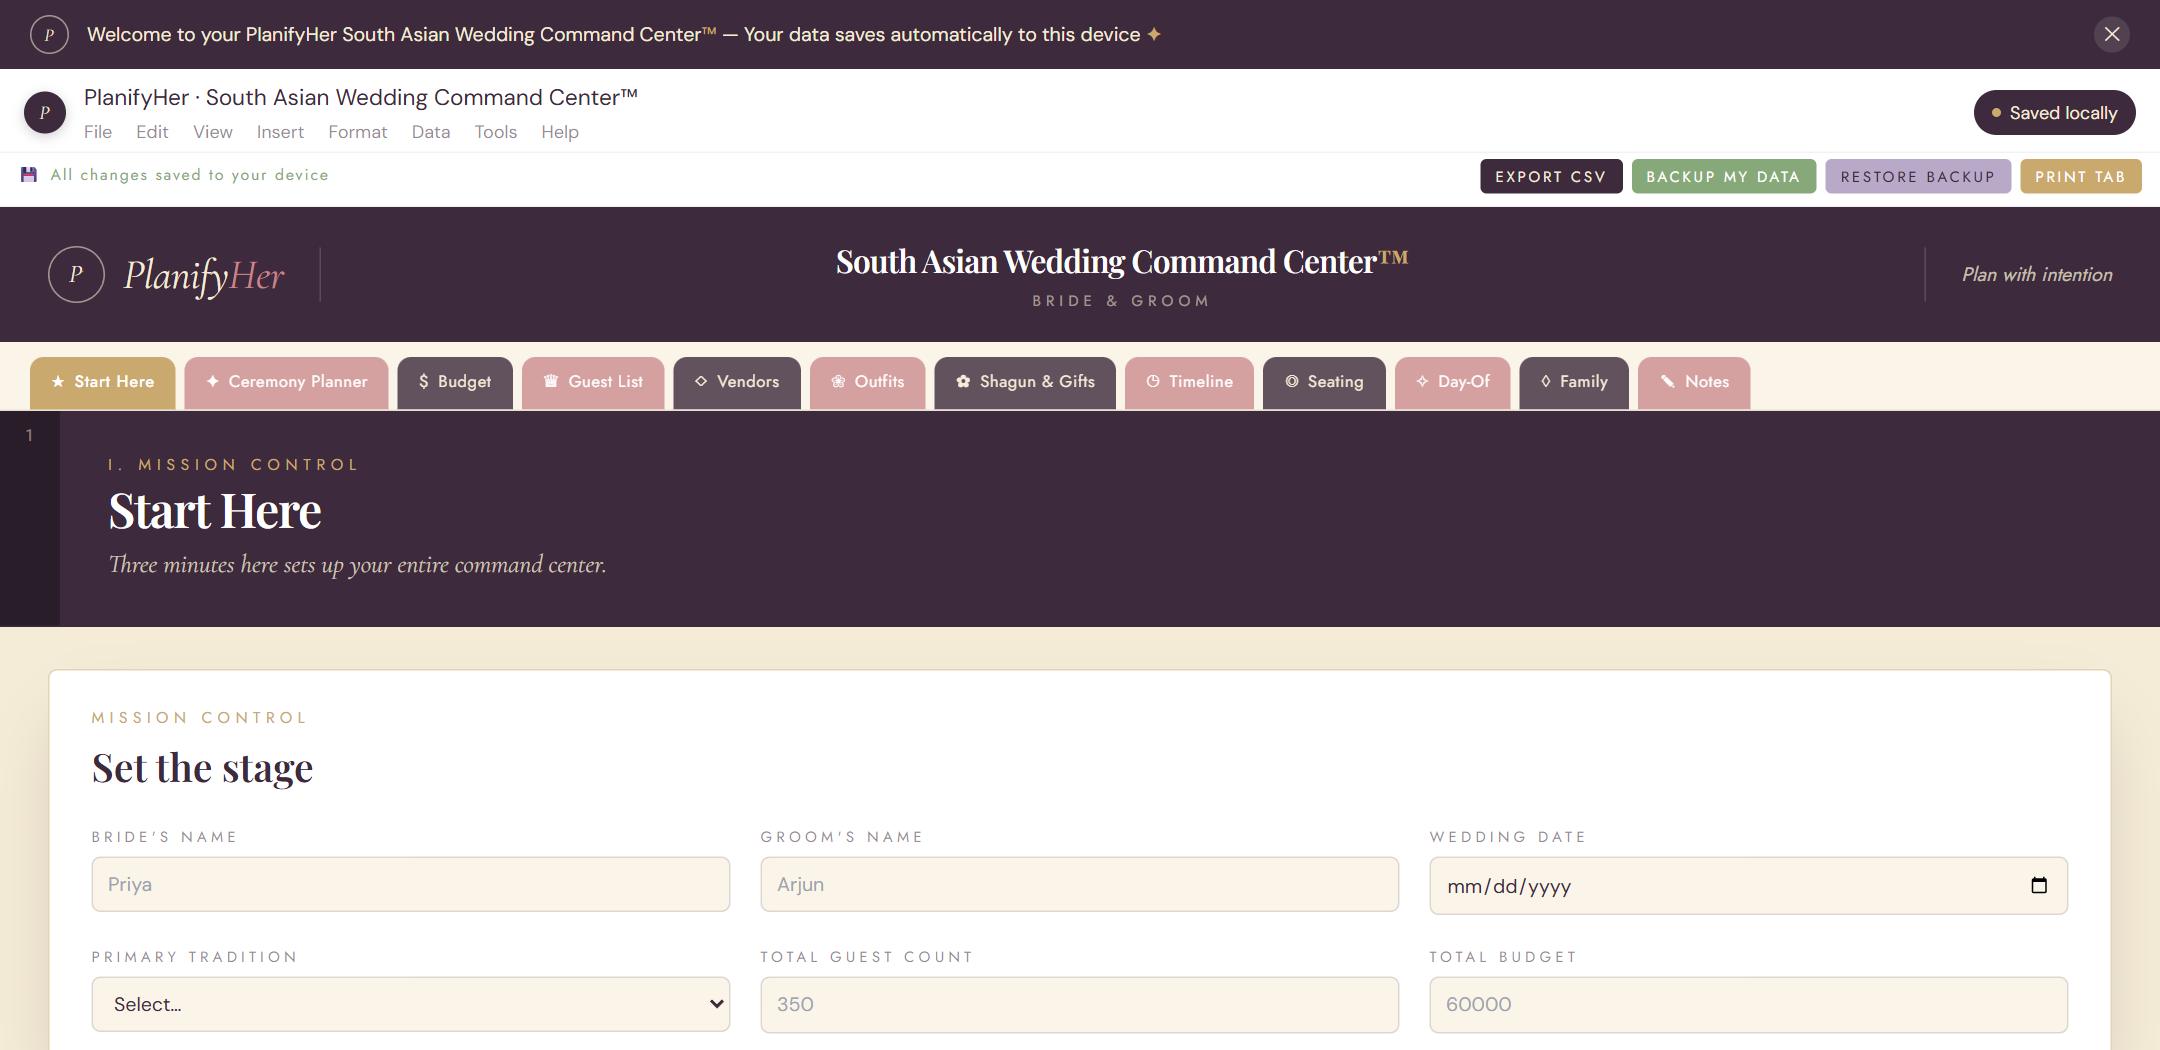Focus the Total Budget field
Image resolution: width=2160 pixels, height=1050 pixels.
pos(1748,1004)
